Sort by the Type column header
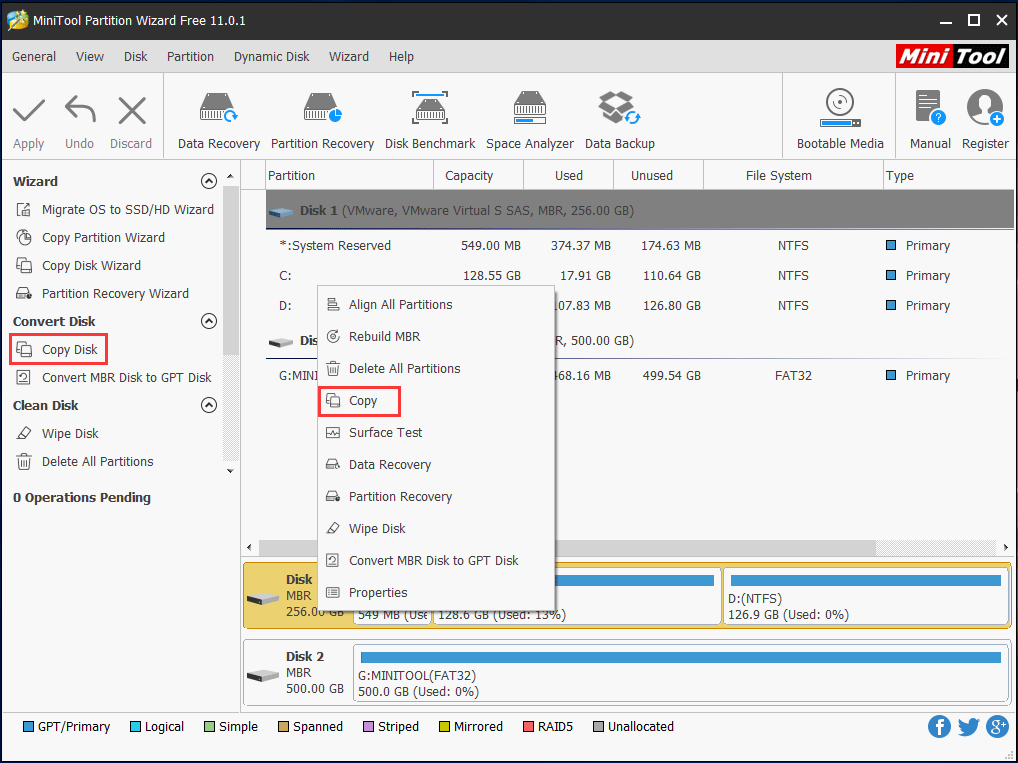This screenshot has width=1018, height=763. click(x=949, y=175)
